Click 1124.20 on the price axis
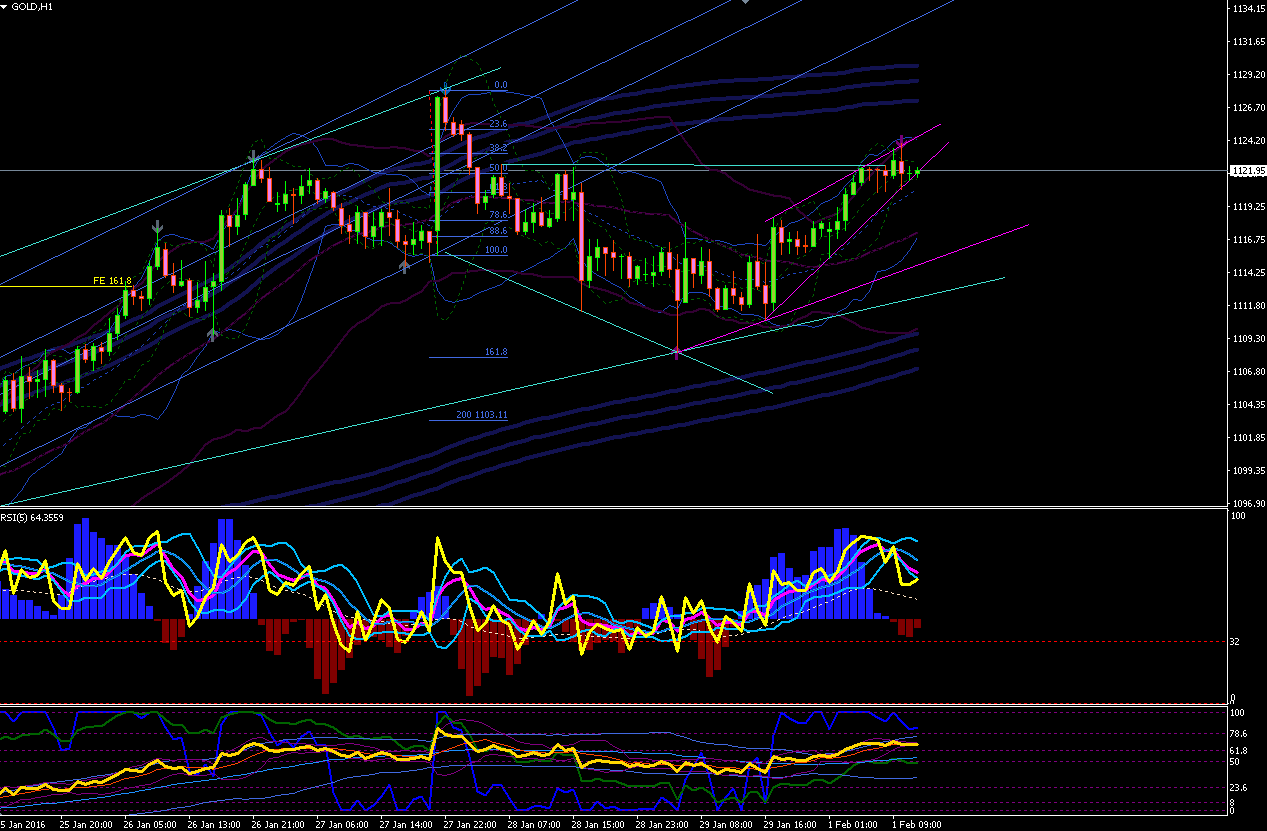Screen dimensions: 1267x831 [x=1247, y=140]
